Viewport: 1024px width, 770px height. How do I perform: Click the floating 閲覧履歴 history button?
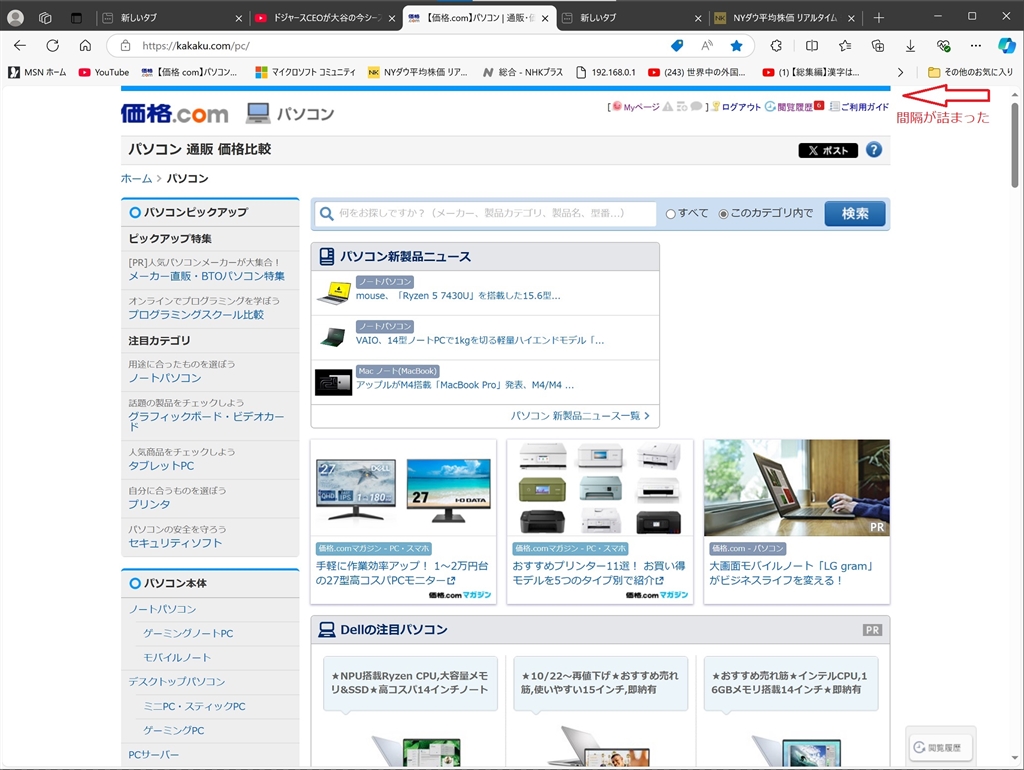coord(941,747)
